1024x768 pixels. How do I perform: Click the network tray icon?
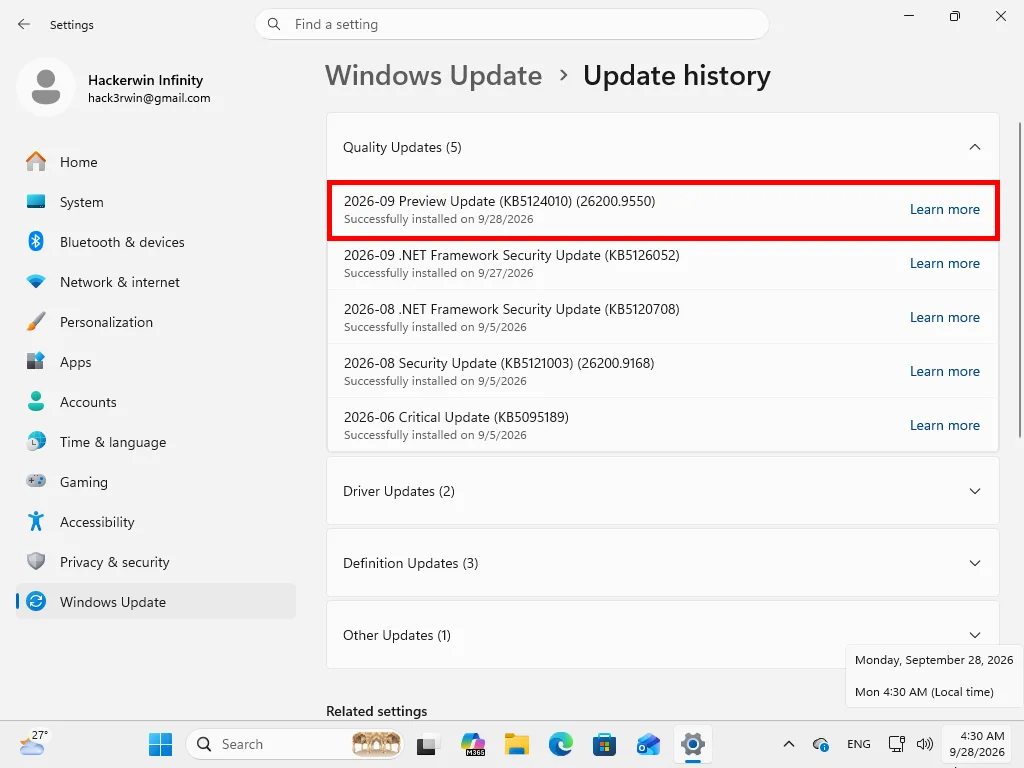point(896,744)
